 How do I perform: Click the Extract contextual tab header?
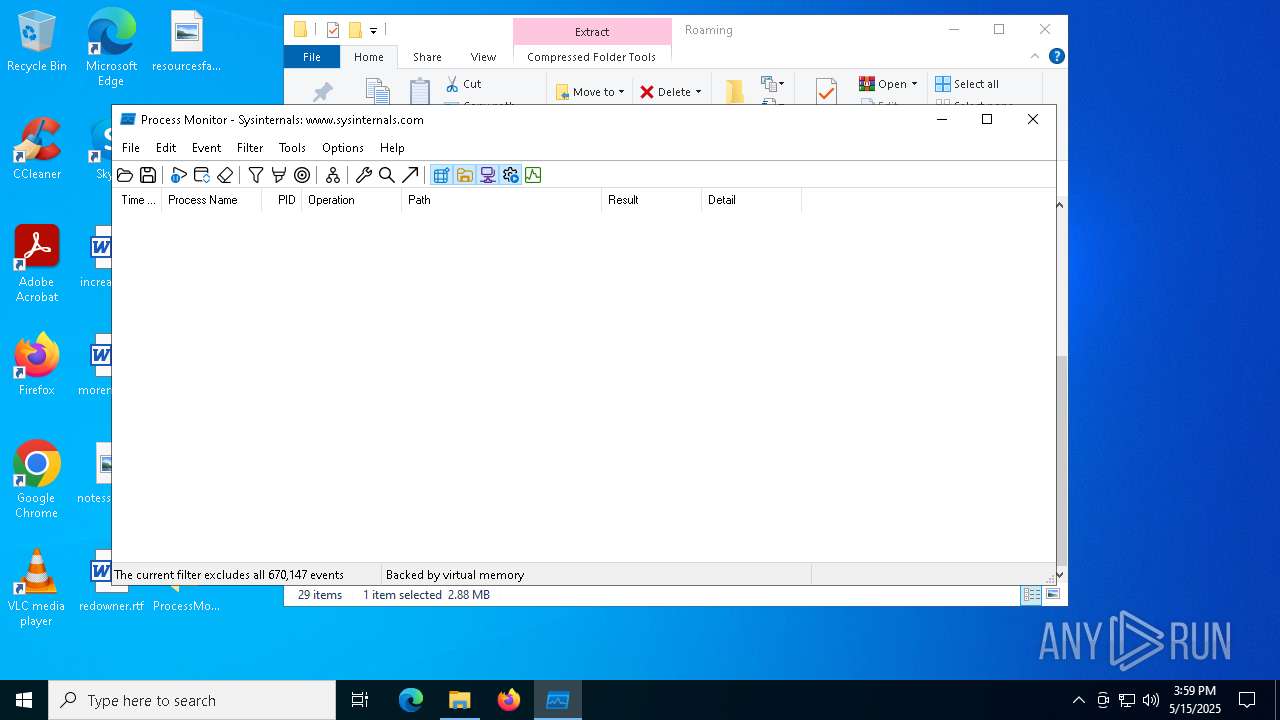pos(592,31)
